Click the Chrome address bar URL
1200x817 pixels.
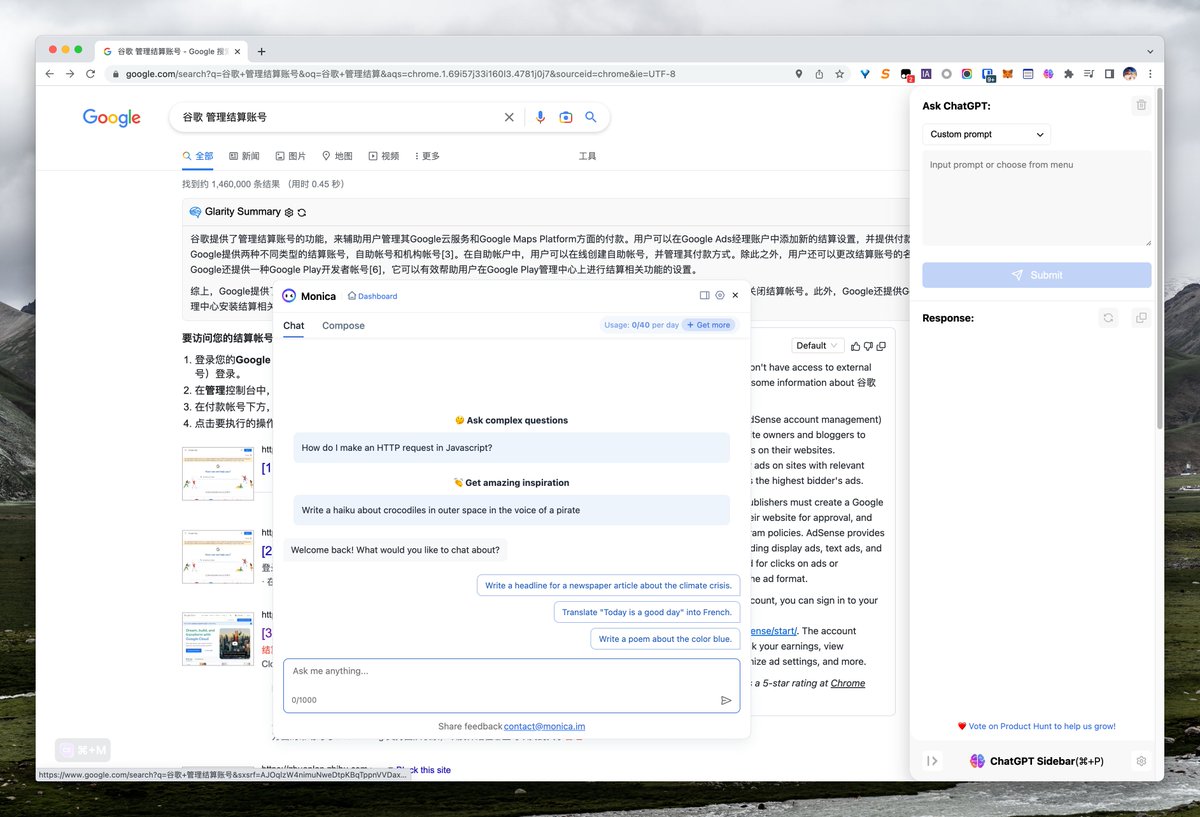coord(400,74)
